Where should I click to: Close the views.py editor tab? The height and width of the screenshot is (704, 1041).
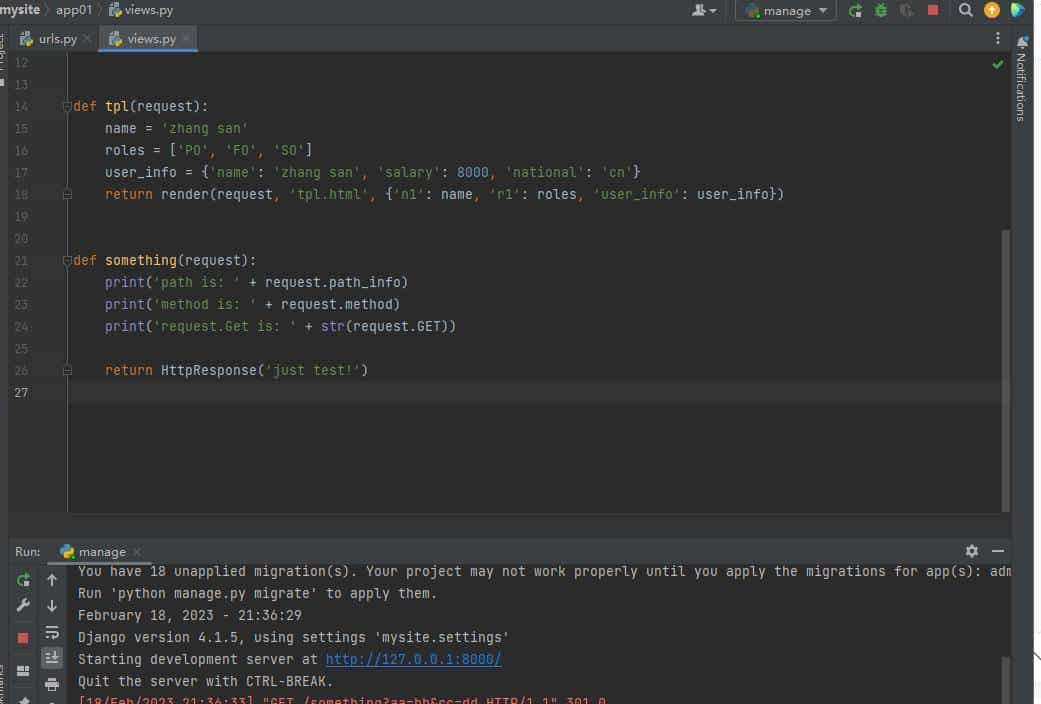tap(186, 39)
